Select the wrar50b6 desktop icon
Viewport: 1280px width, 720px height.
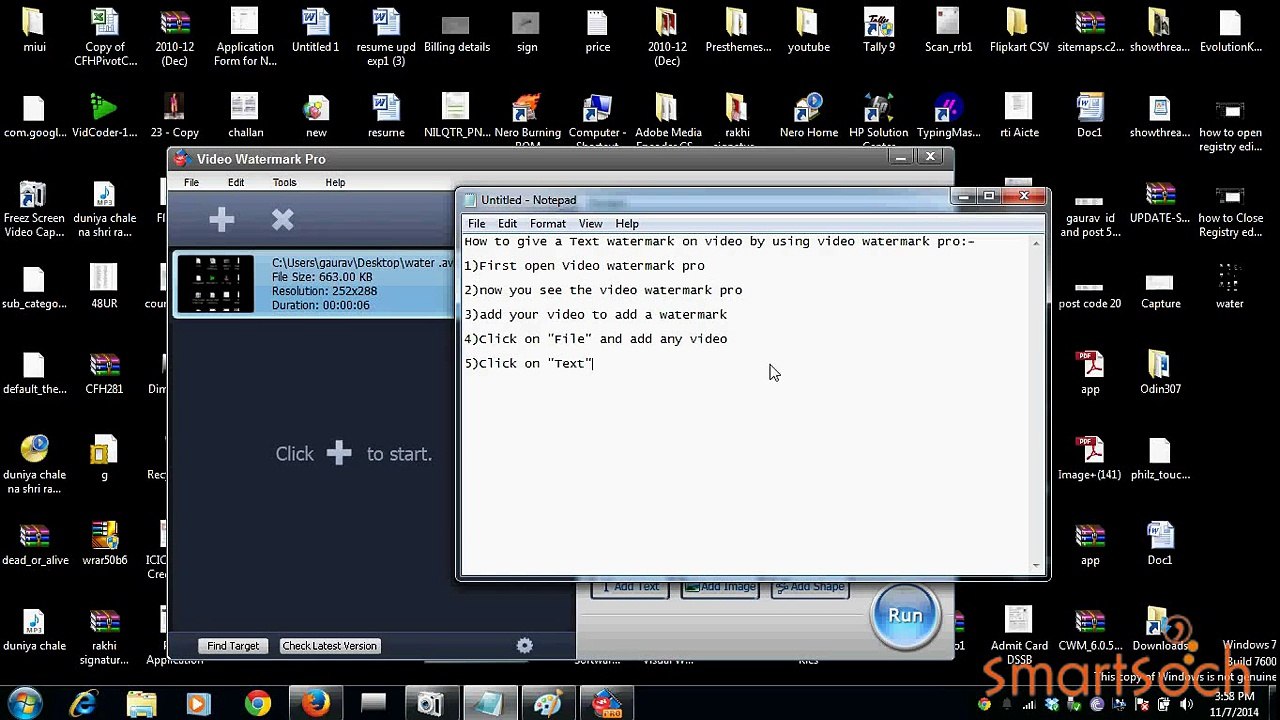click(104, 545)
